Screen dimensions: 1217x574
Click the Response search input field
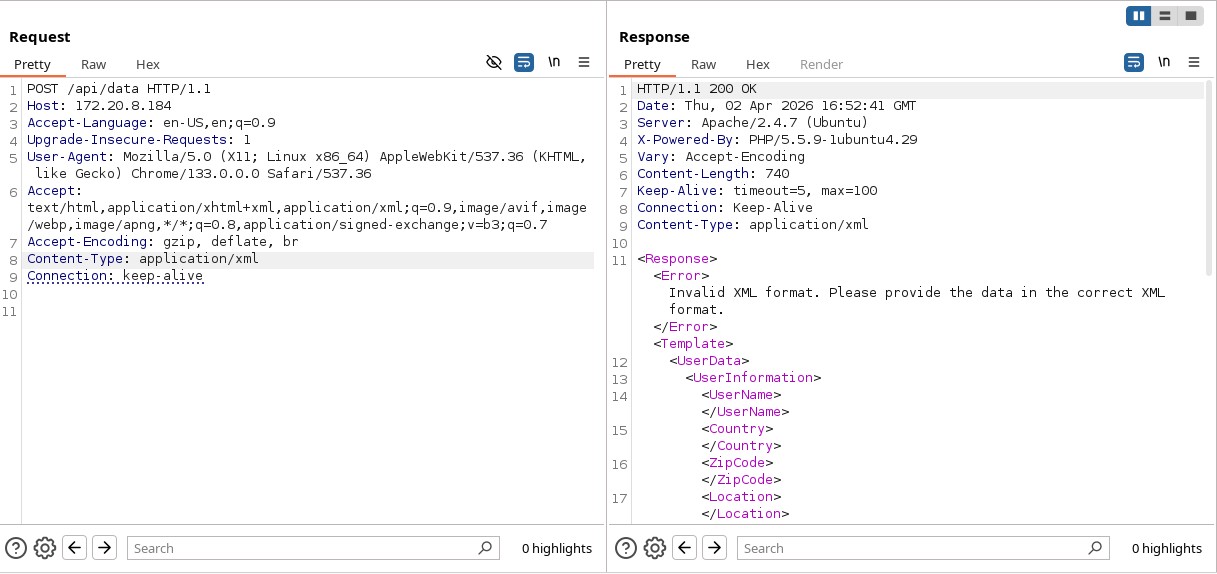(x=910, y=548)
